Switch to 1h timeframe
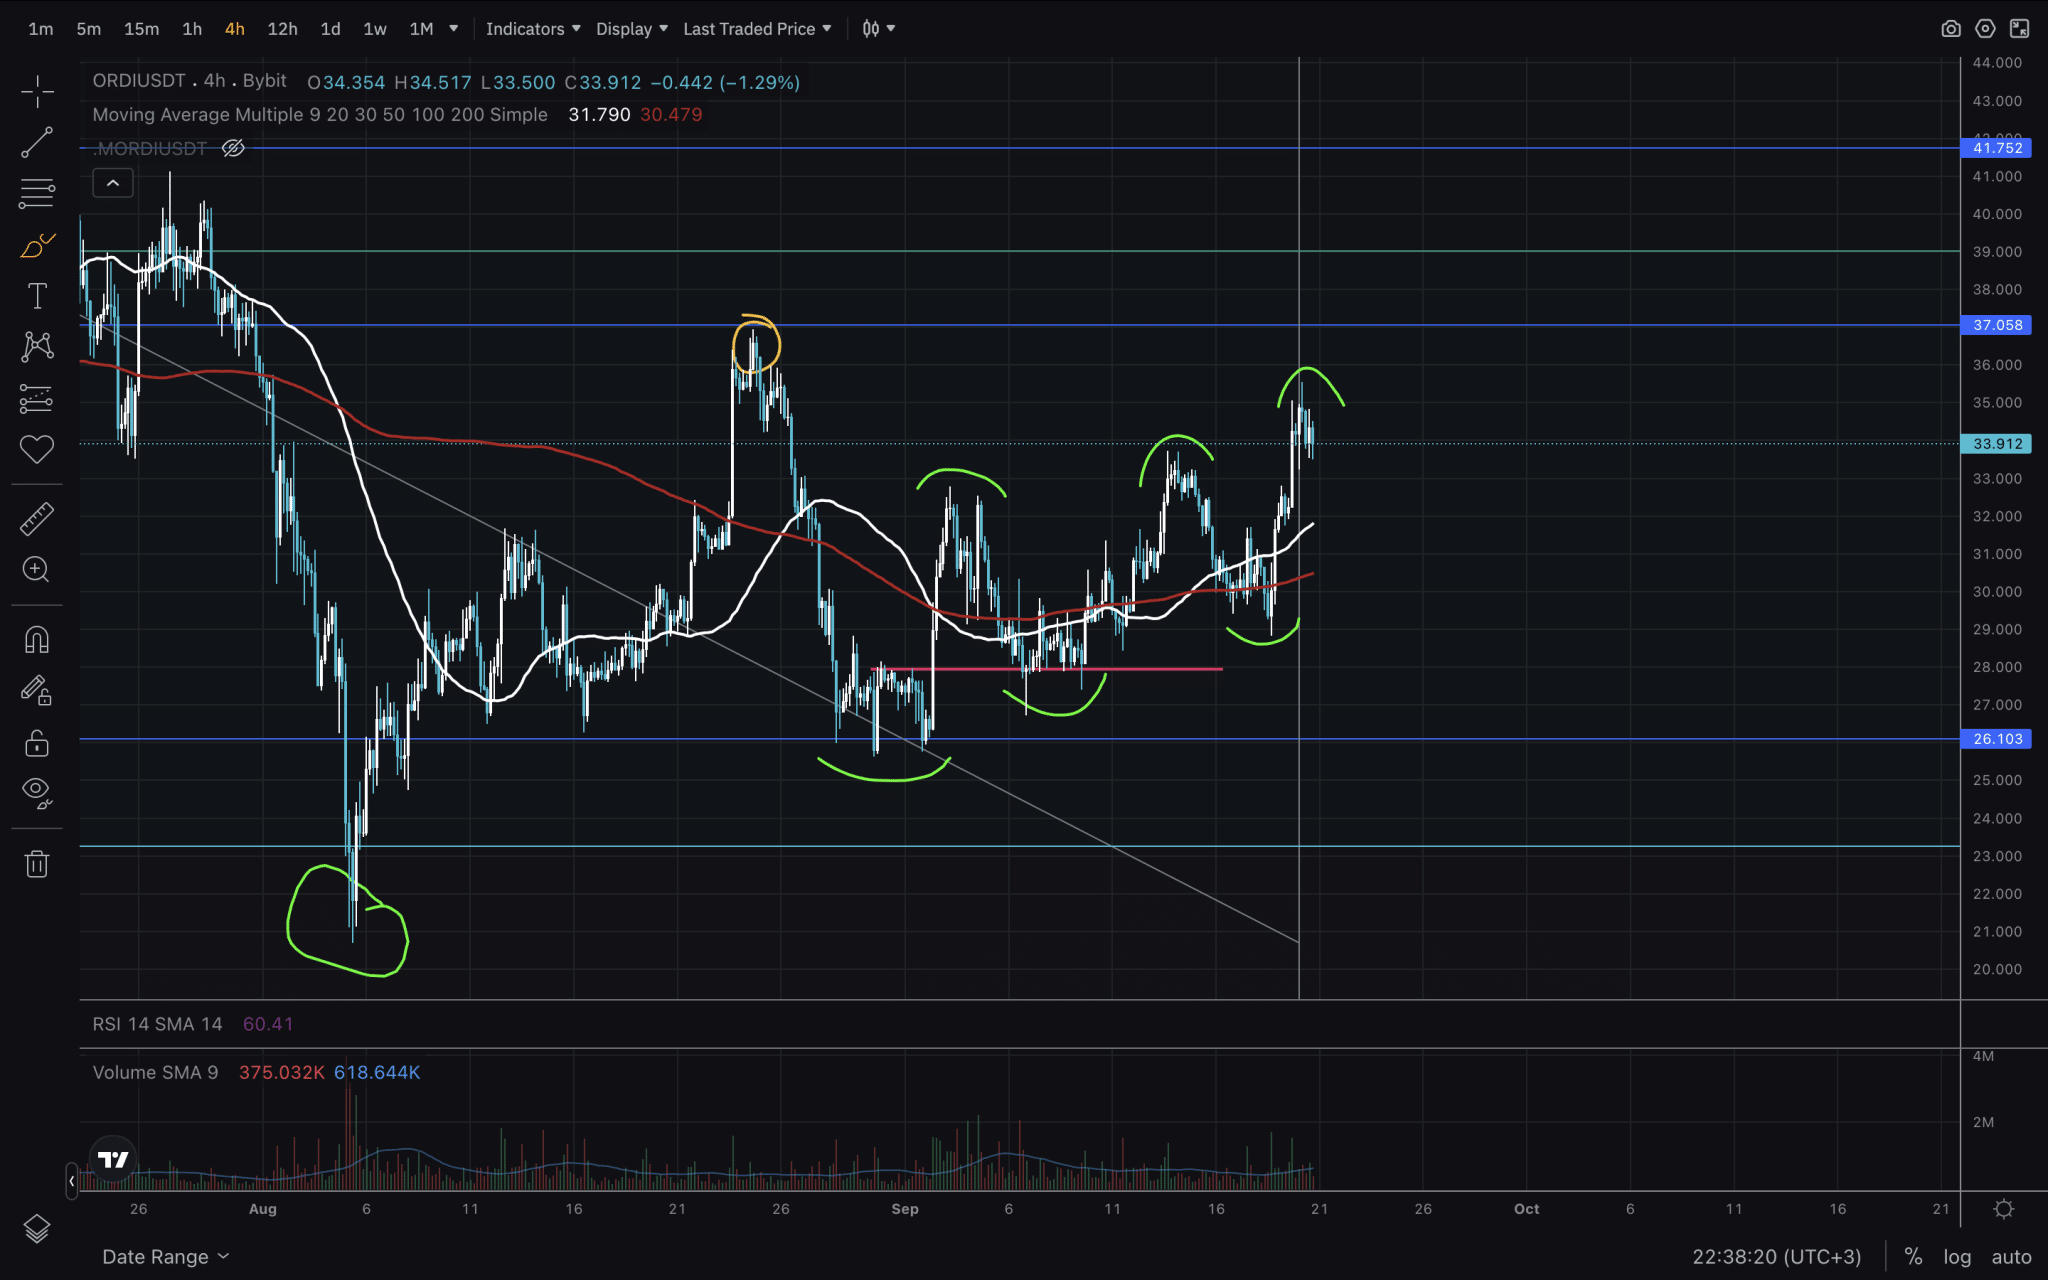Screen dimensions: 2048x1280 point(192,29)
